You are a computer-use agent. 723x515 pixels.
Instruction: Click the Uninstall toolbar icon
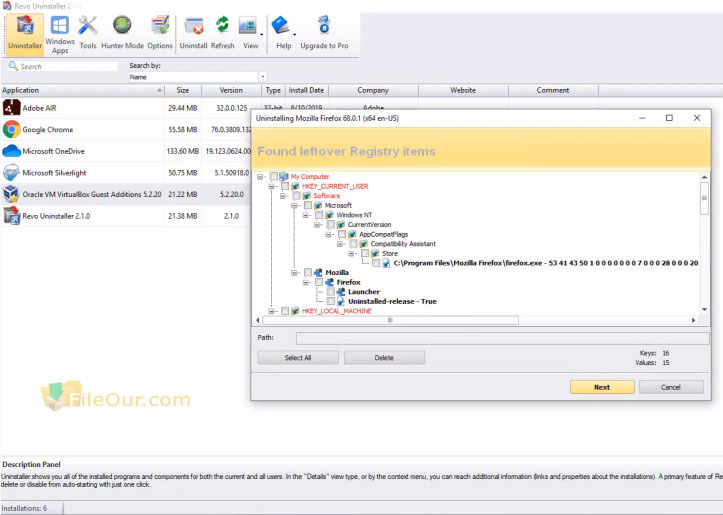click(193, 33)
